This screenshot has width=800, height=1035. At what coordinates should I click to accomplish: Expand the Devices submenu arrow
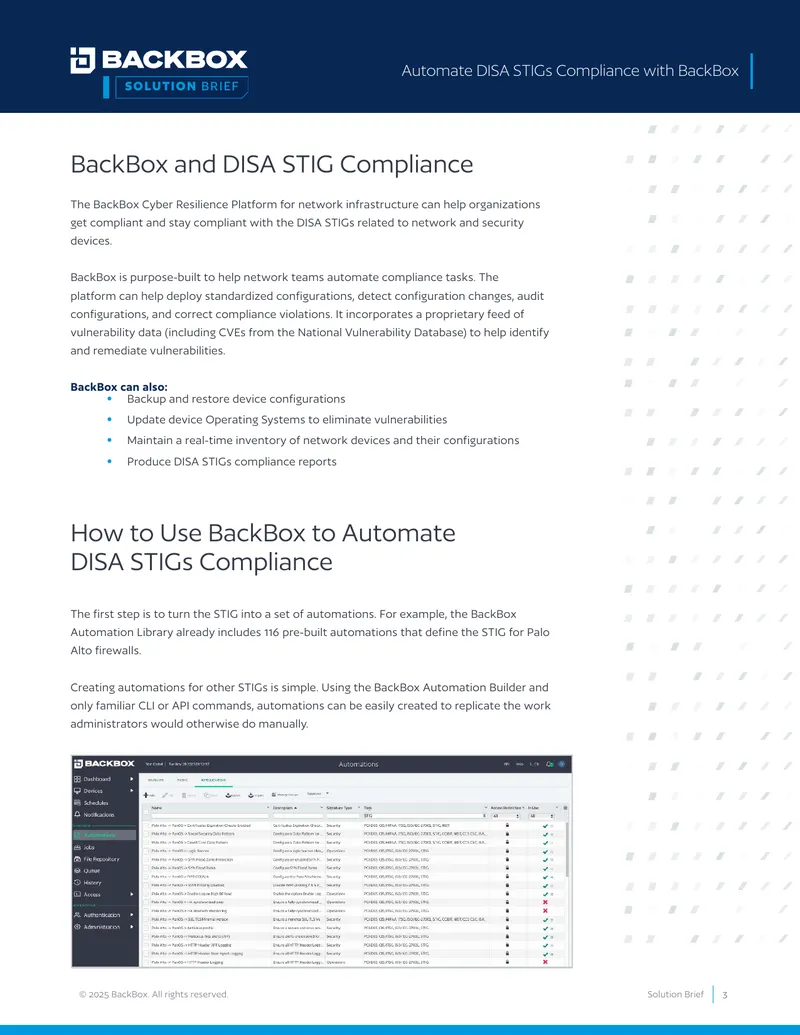pyautogui.click(x=131, y=791)
